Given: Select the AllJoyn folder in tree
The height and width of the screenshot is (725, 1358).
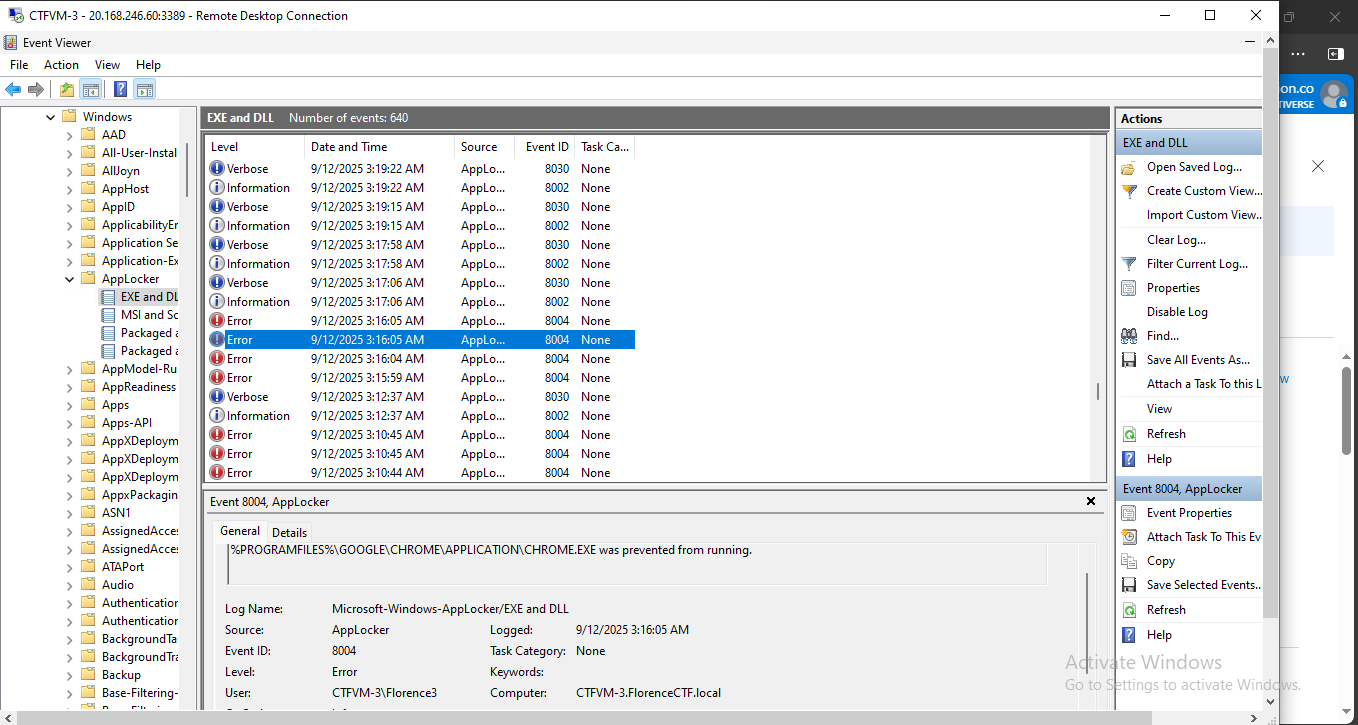Looking at the screenshot, I should click(x=121, y=171).
